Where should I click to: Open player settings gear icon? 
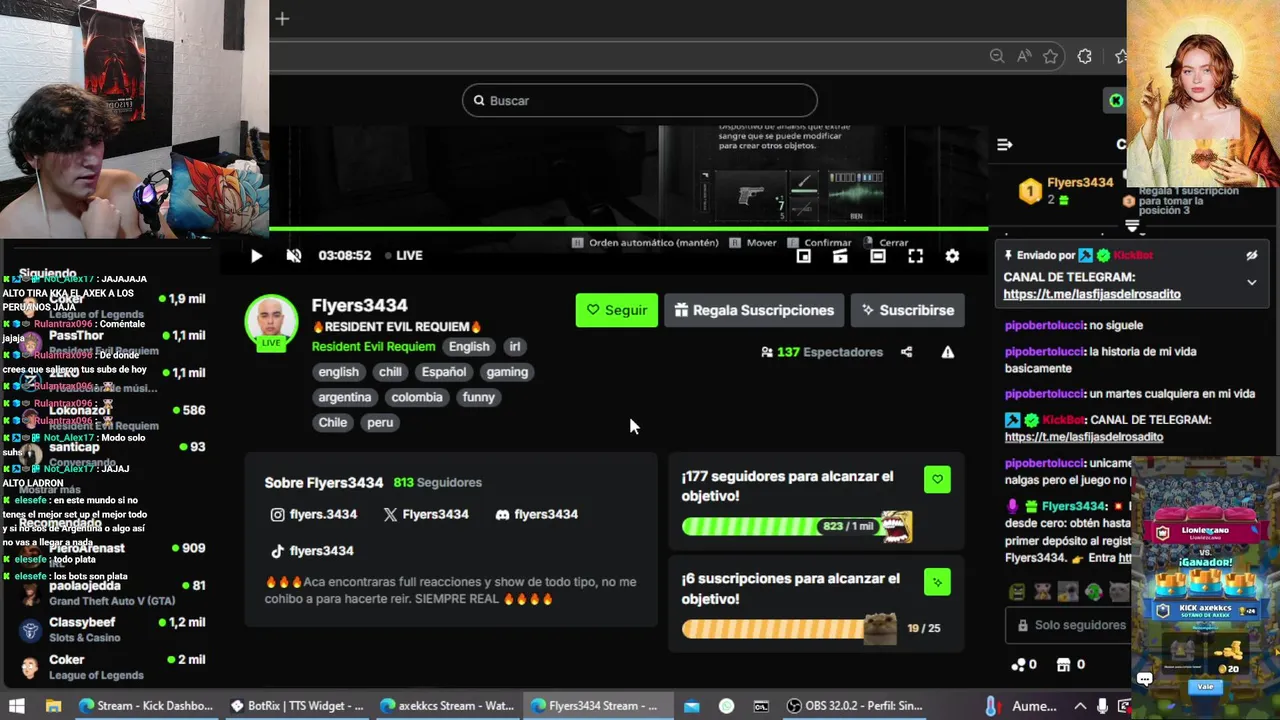pyautogui.click(x=952, y=256)
